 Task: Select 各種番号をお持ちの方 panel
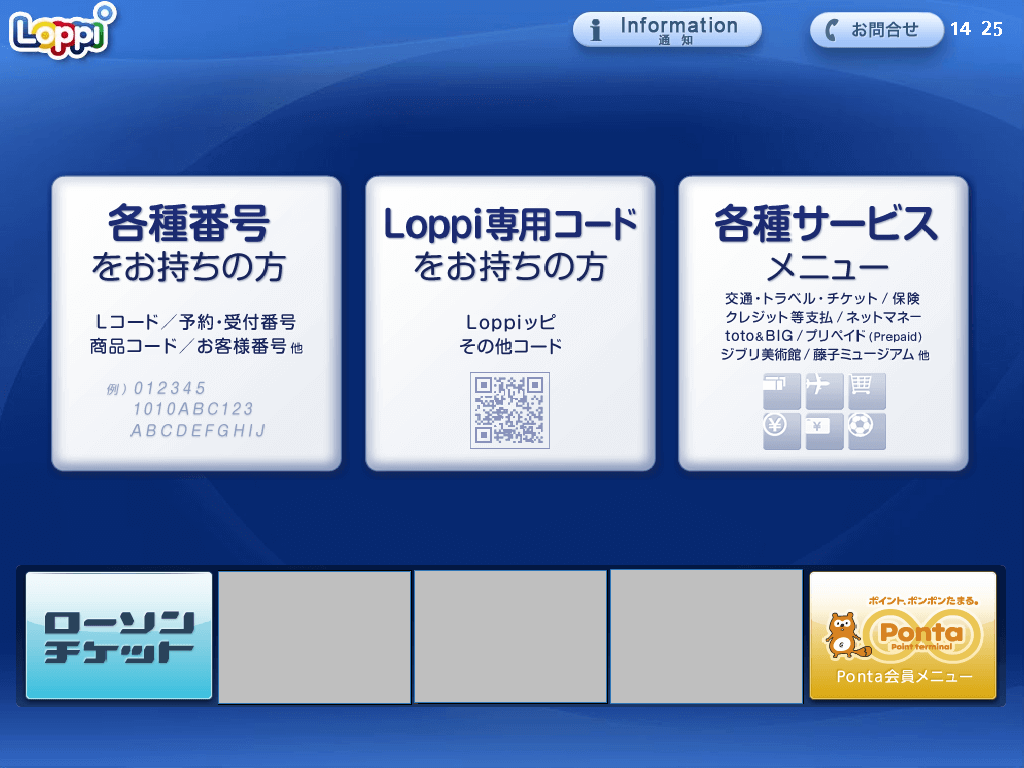(x=197, y=323)
